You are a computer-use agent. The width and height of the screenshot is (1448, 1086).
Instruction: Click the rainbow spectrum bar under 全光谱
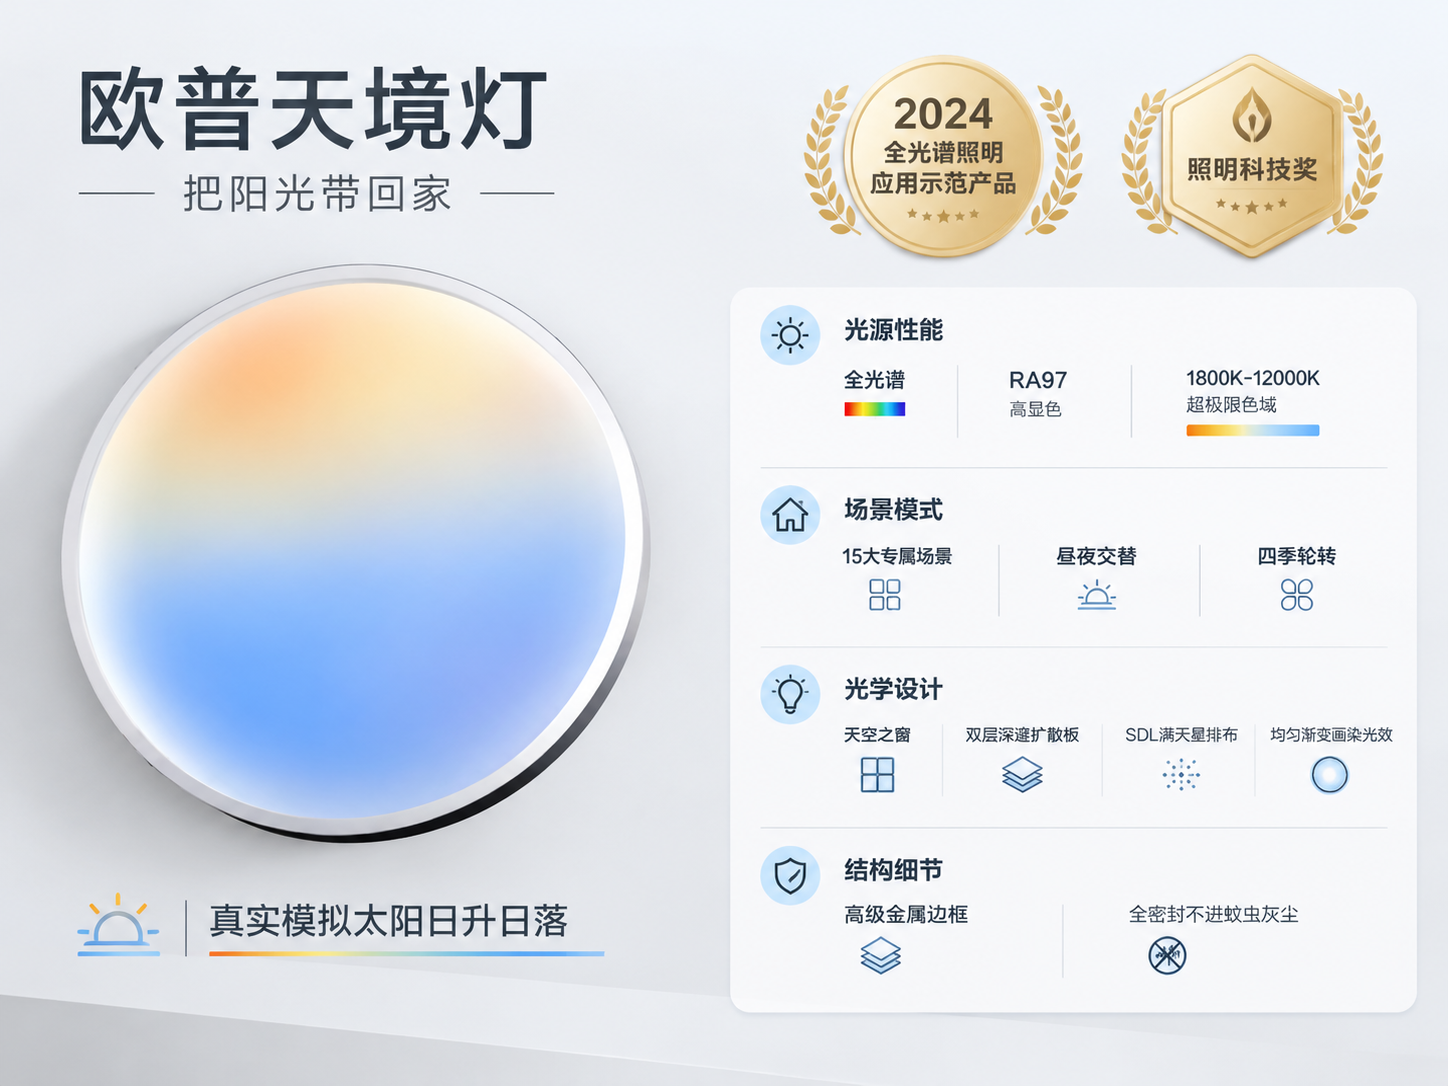pos(875,409)
